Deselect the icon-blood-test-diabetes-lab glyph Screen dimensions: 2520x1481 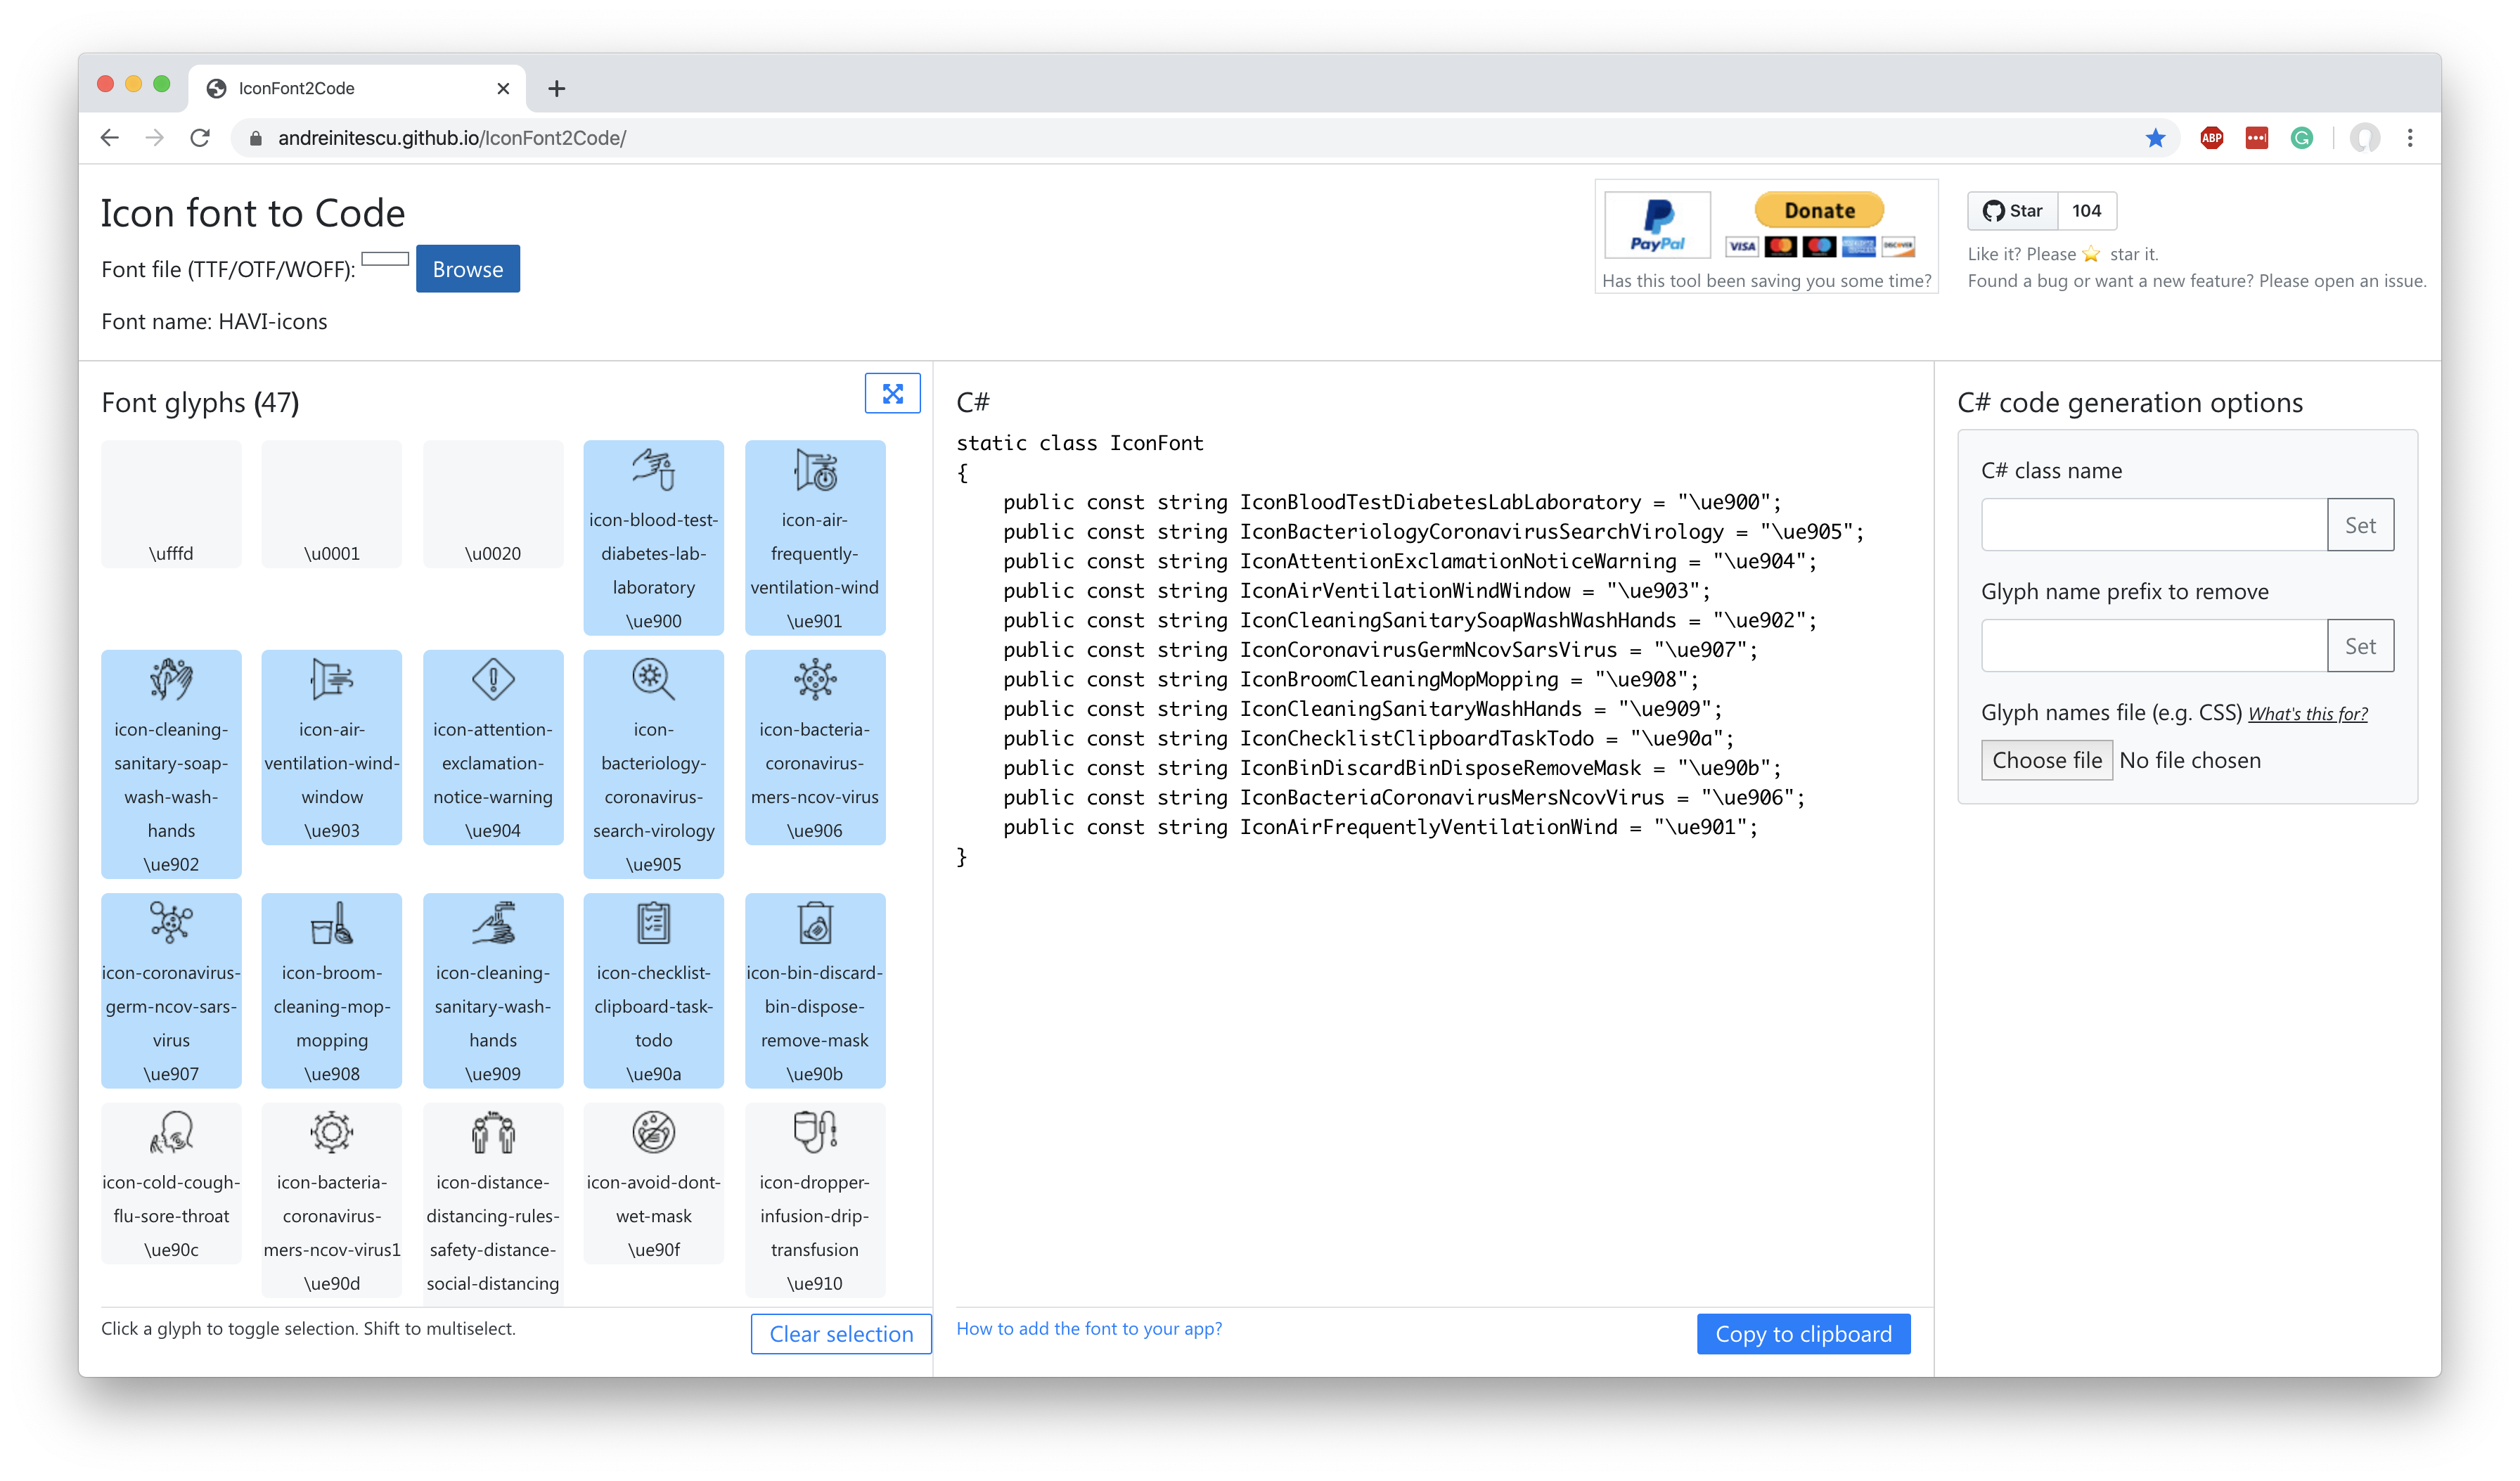[x=653, y=537]
